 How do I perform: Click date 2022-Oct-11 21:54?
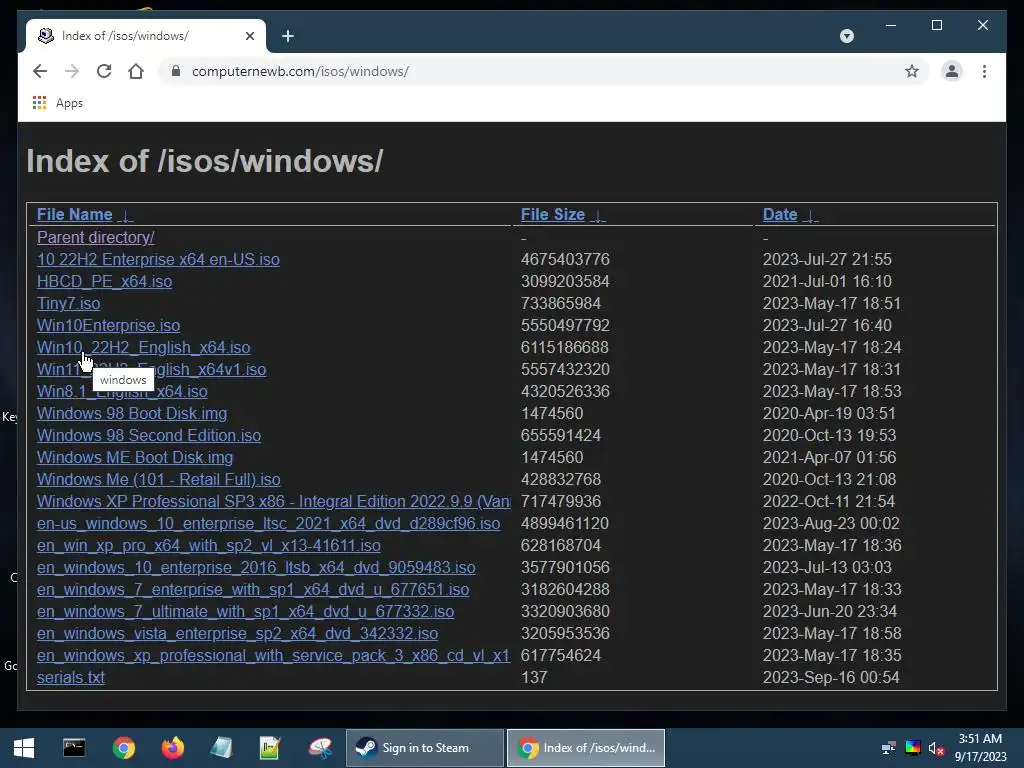point(829,501)
